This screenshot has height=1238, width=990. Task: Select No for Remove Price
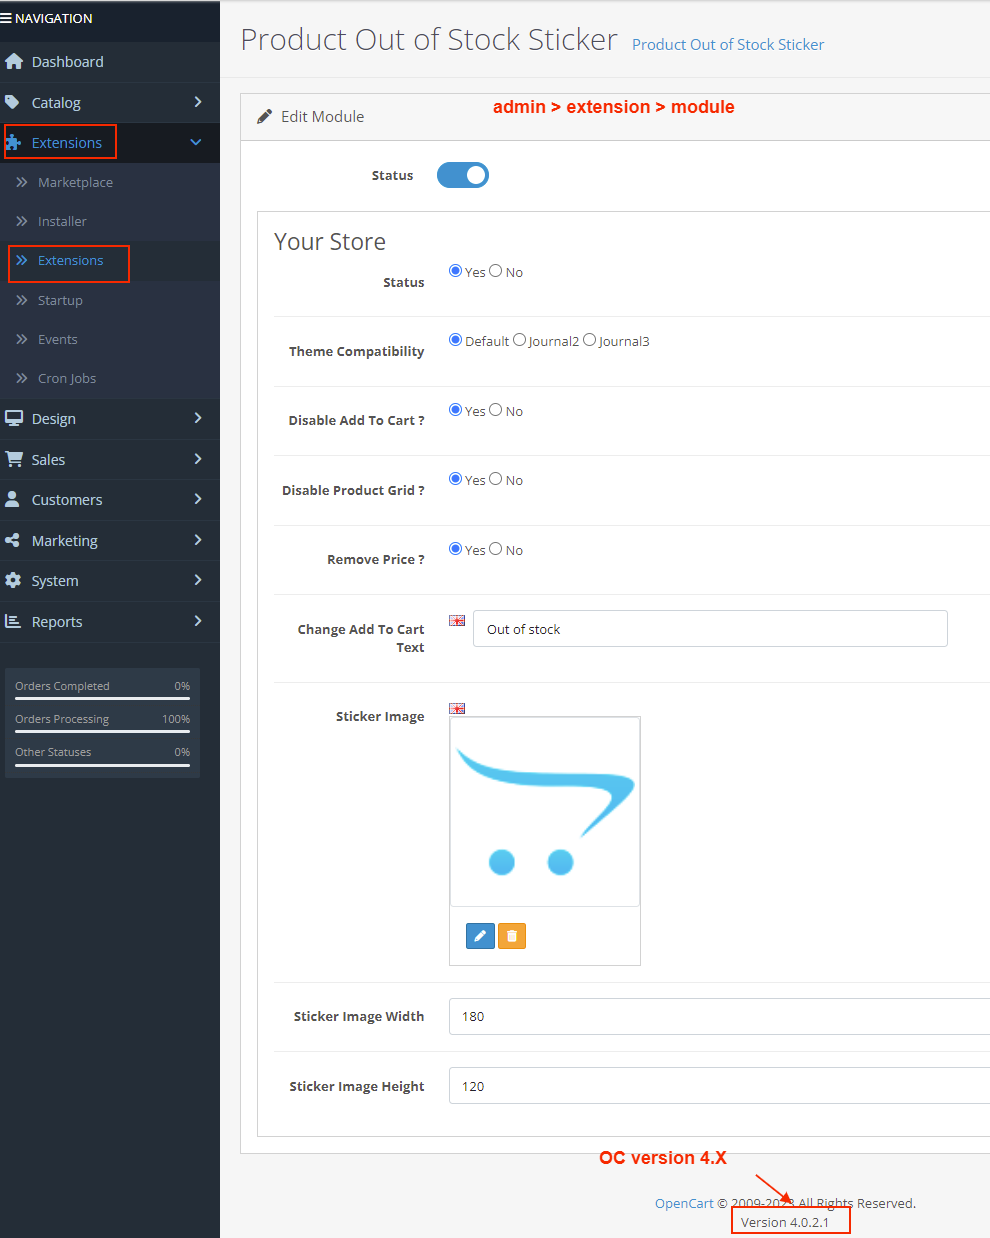coord(496,549)
